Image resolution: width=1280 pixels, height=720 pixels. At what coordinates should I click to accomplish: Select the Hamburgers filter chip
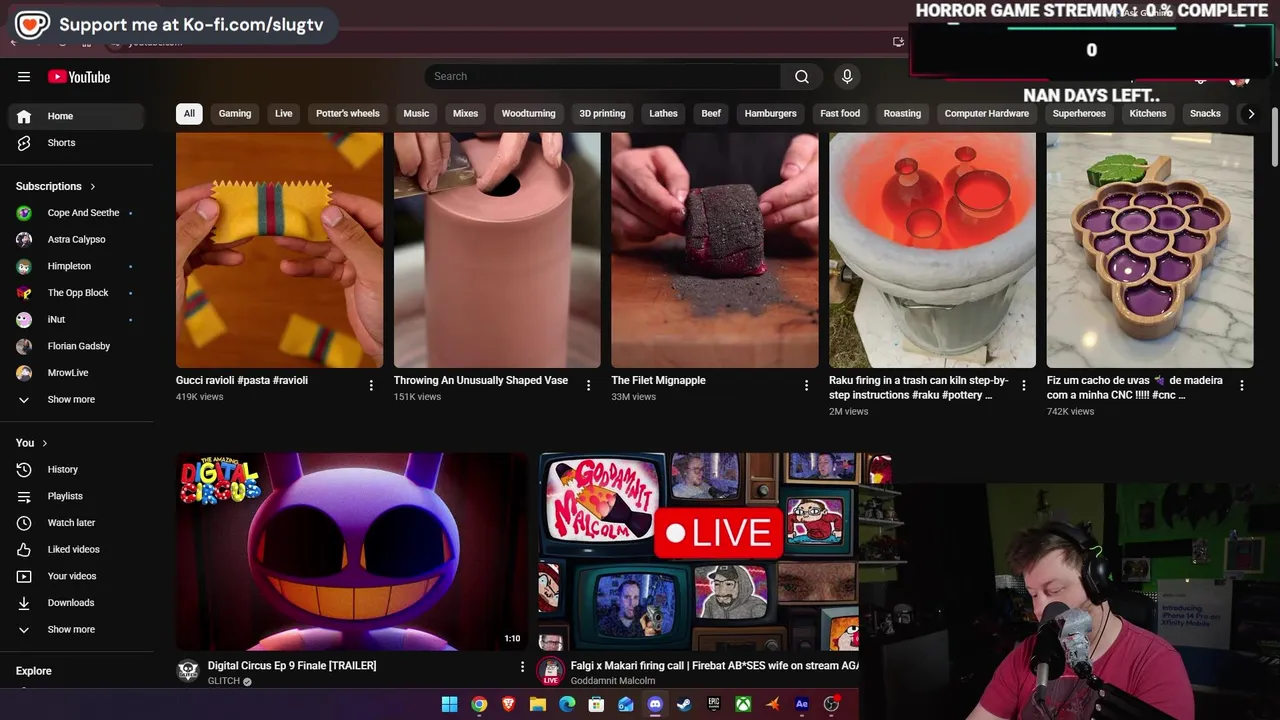[771, 113]
